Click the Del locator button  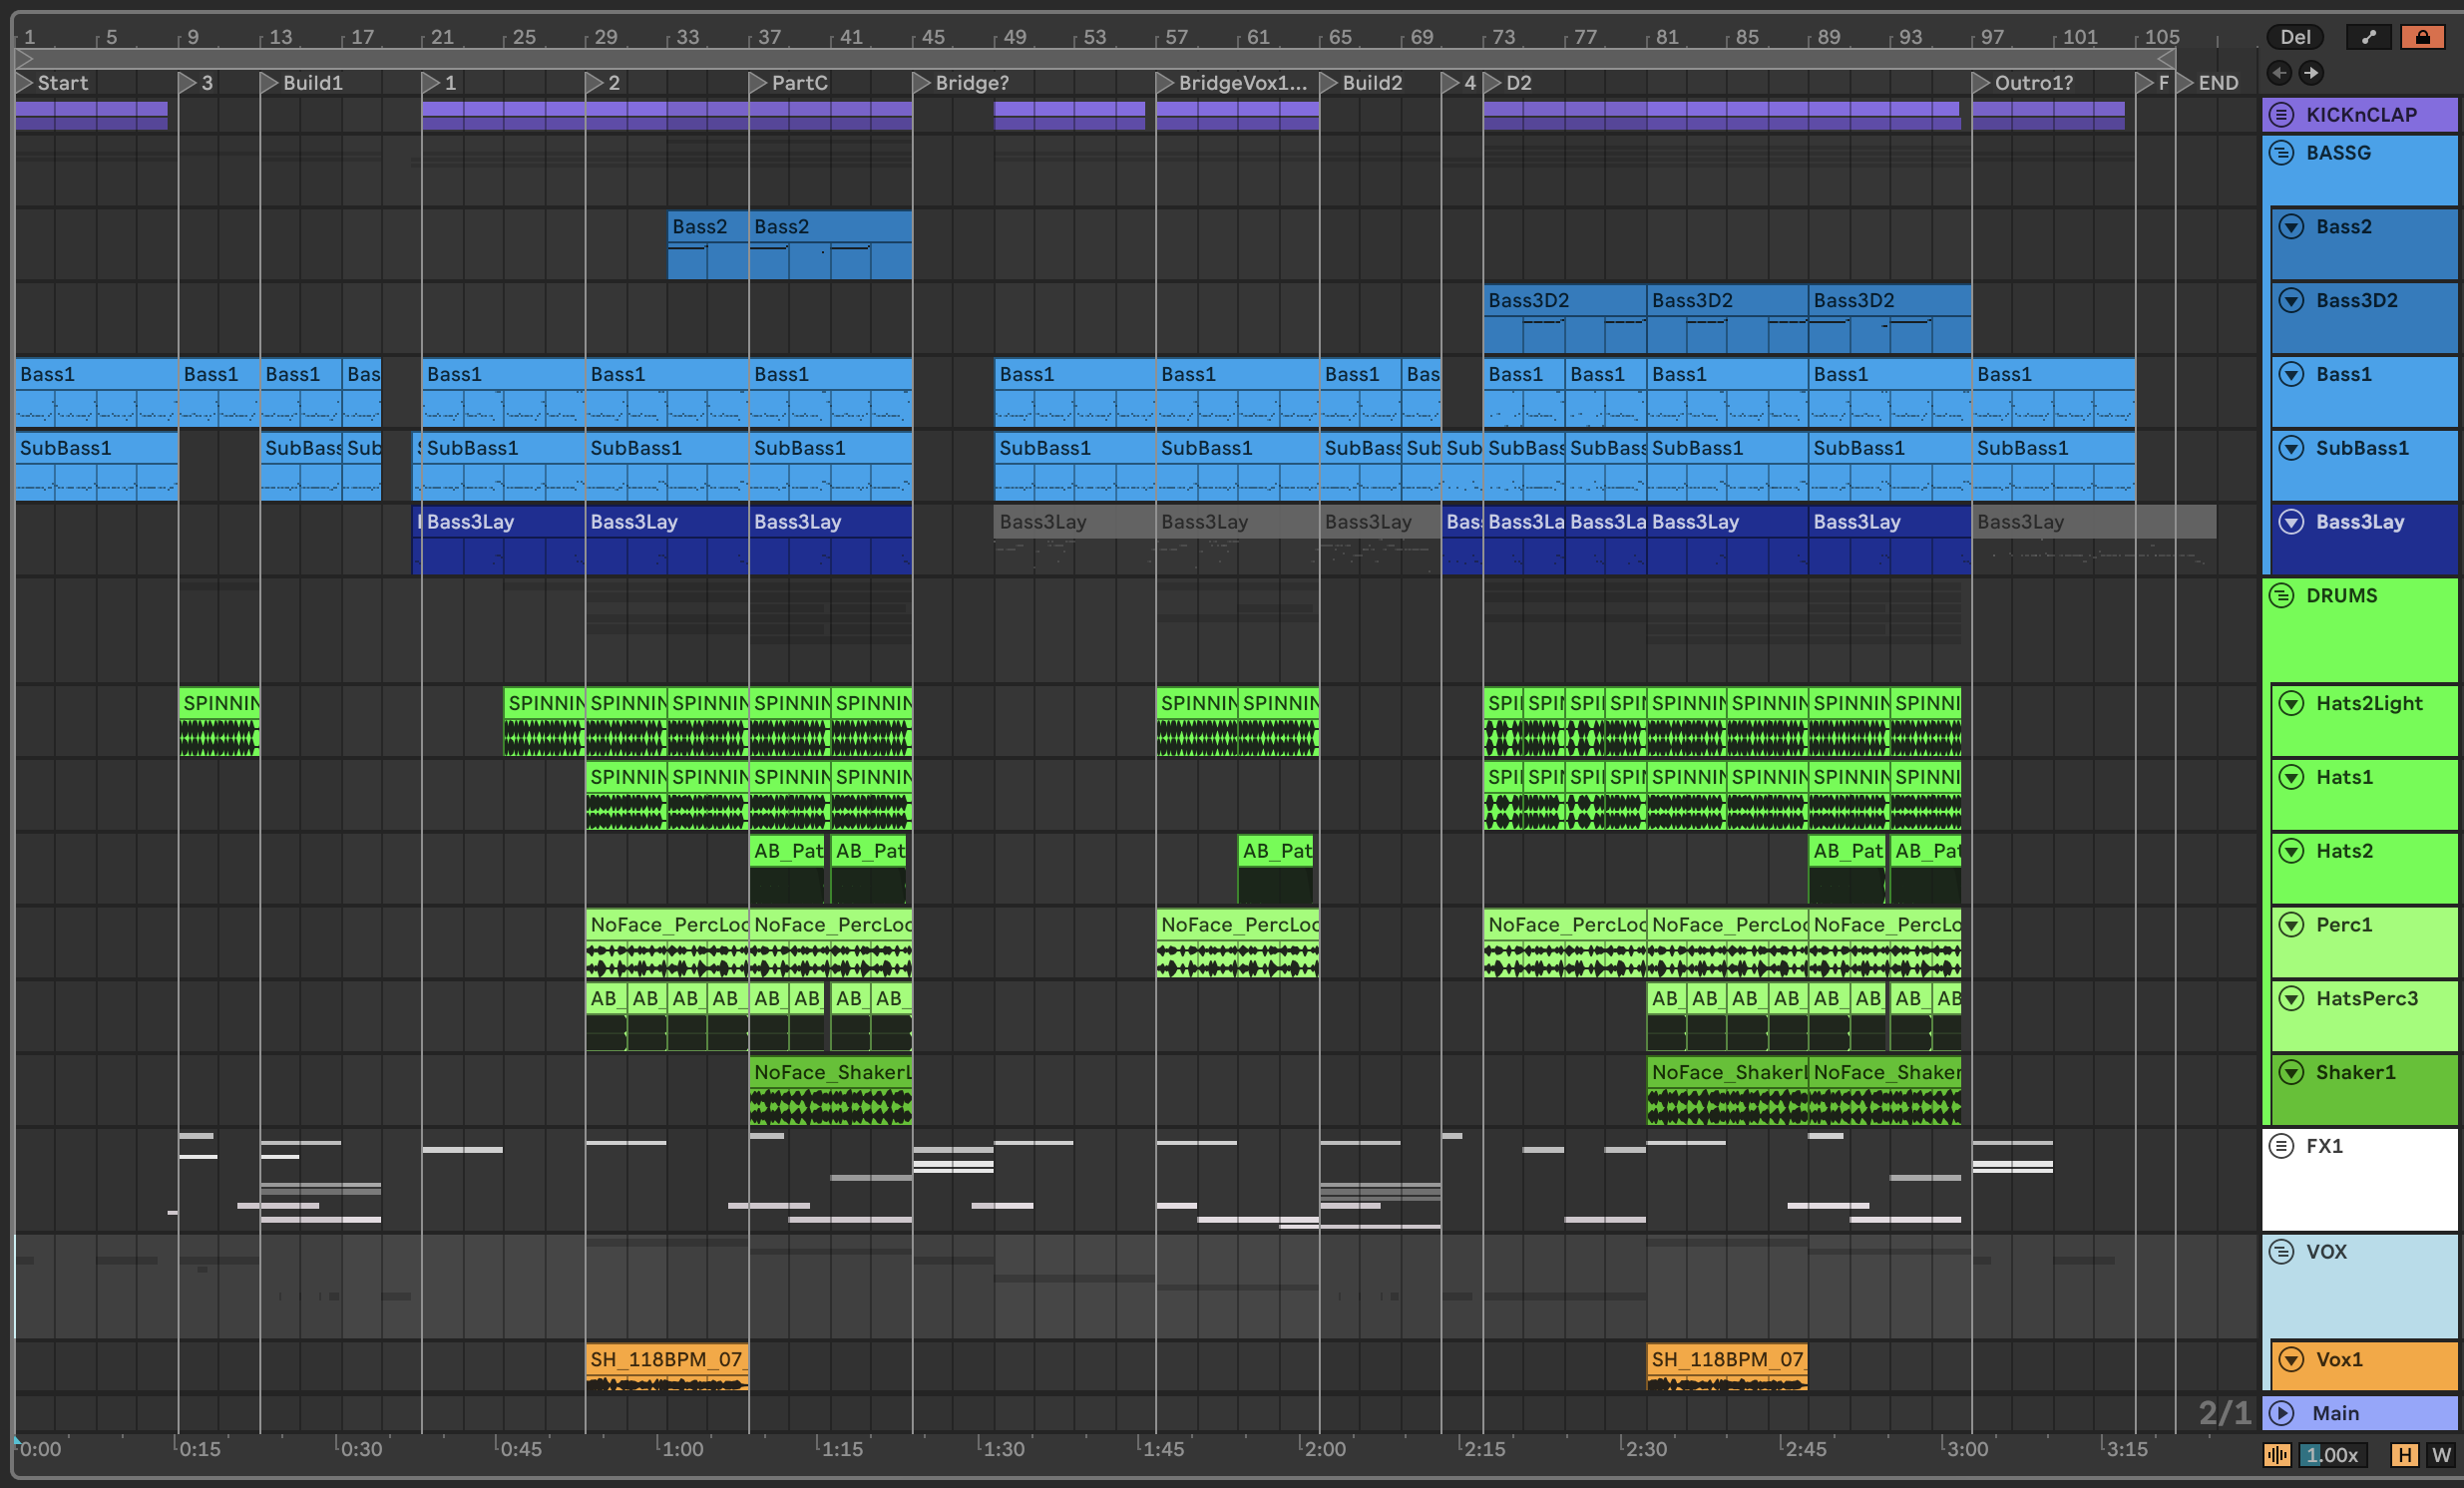click(x=2294, y=37)
